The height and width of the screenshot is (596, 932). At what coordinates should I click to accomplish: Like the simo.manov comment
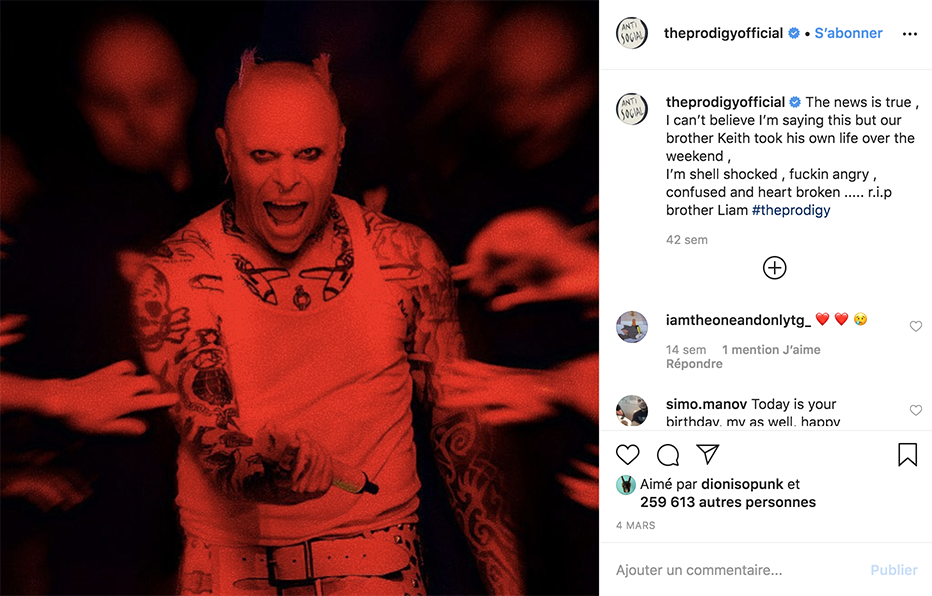tap(916, 410)
